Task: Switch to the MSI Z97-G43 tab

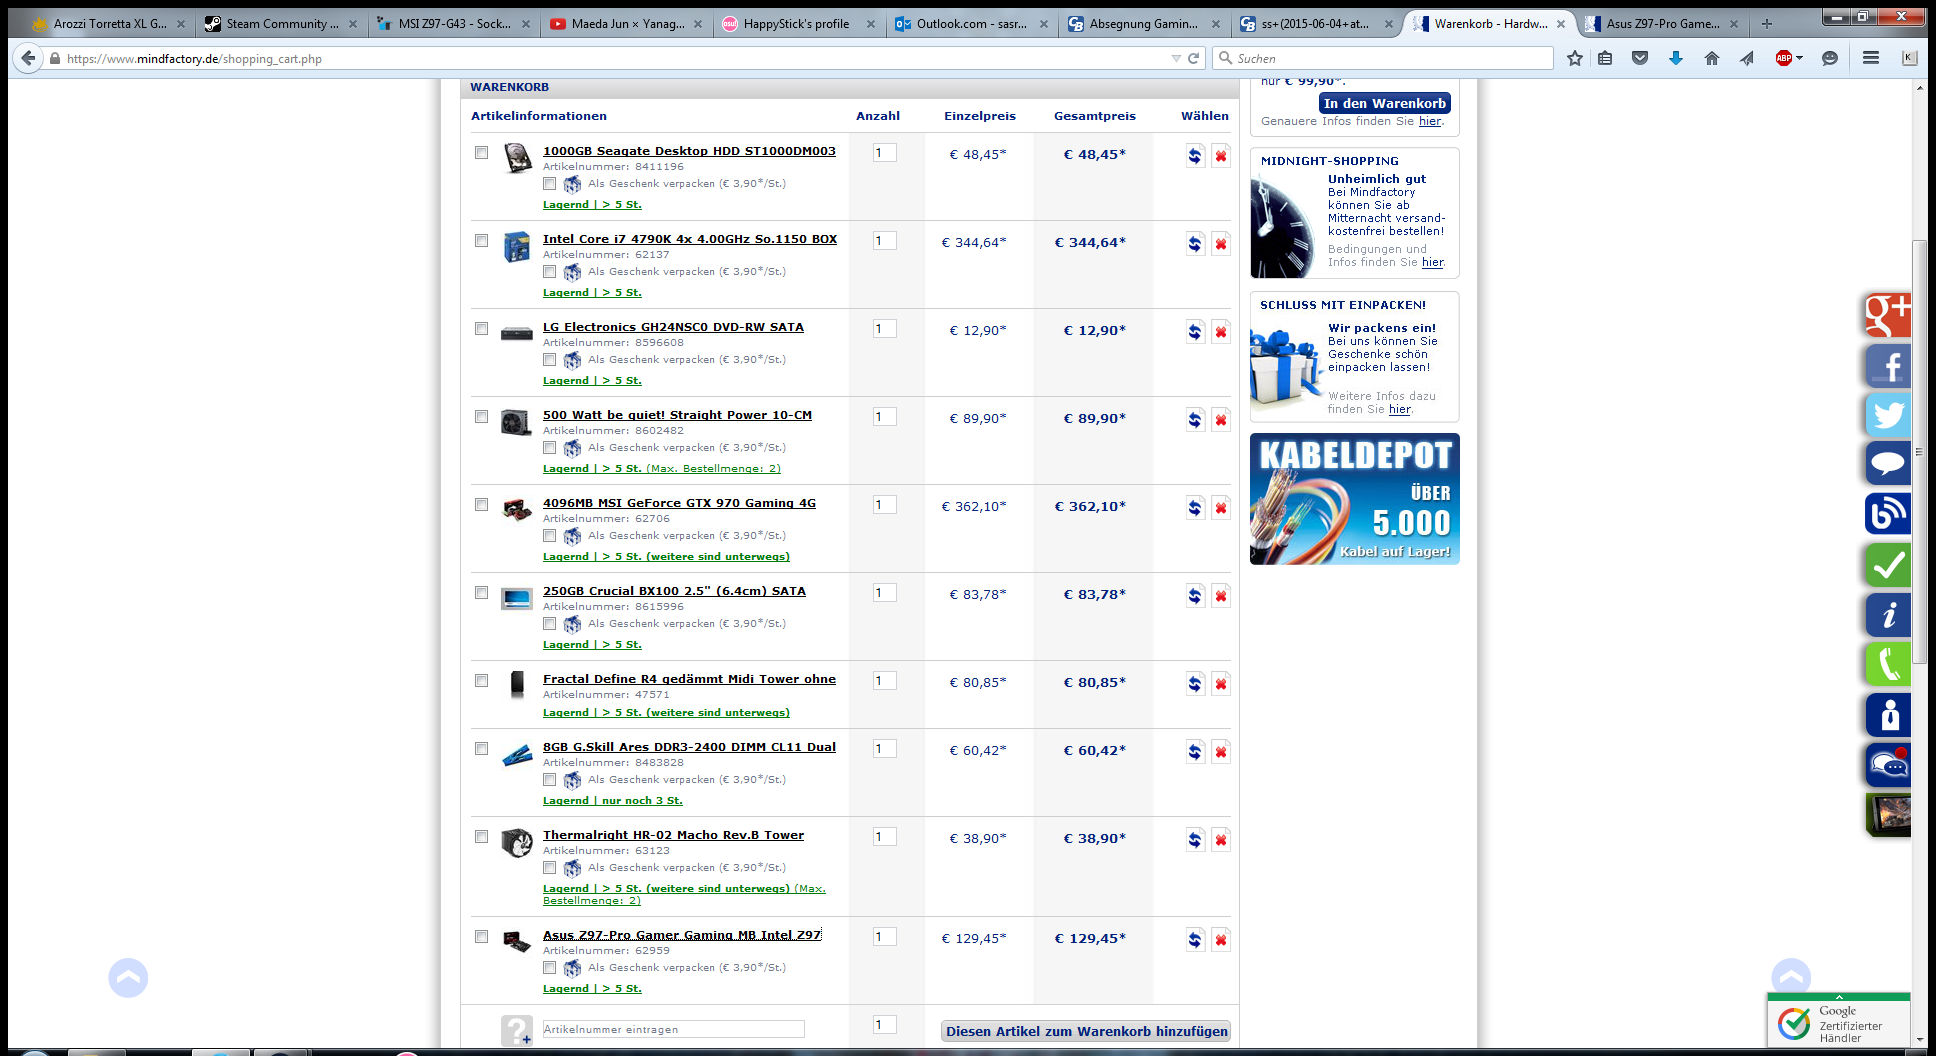Action: tap(453, 24)
